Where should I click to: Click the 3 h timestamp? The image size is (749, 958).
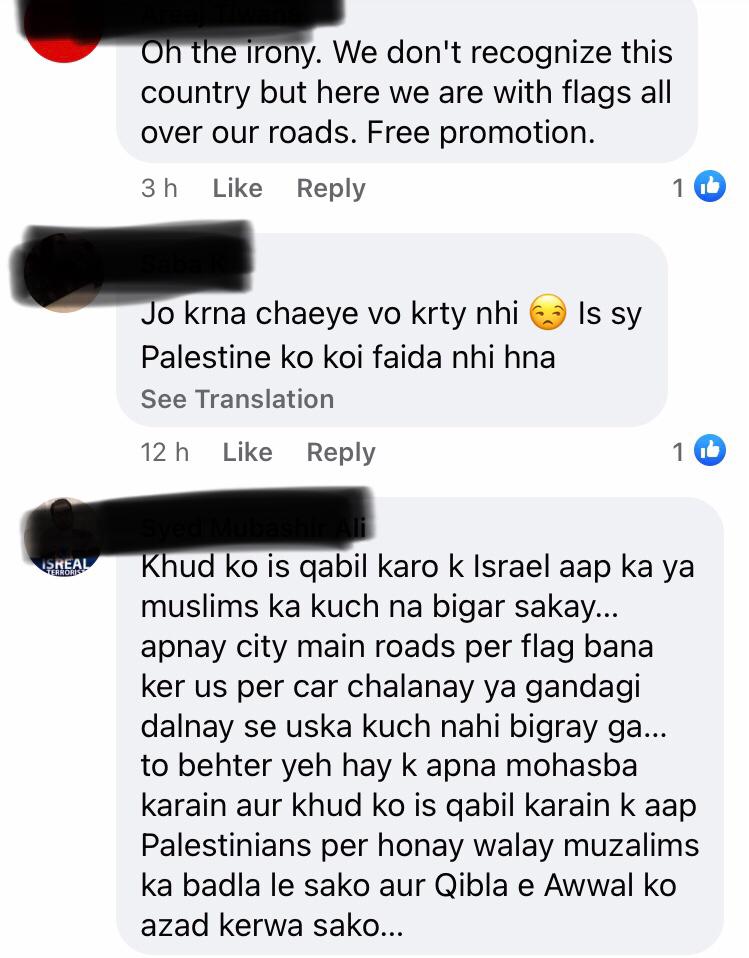point(159,188)
